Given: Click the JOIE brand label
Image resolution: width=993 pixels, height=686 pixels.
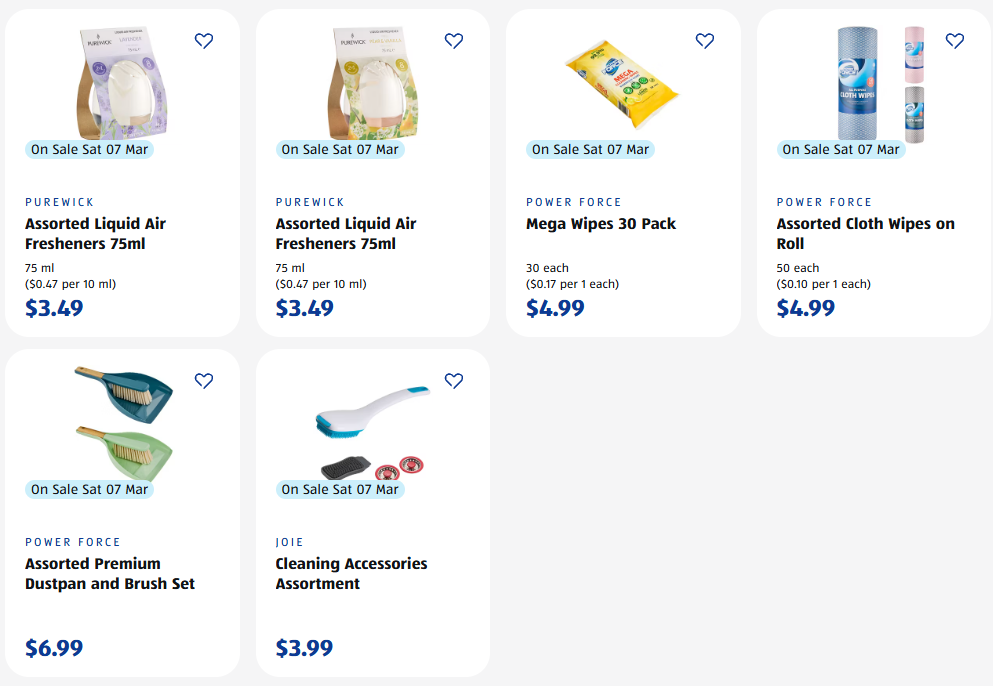Looking at the screenshot, I should tap(290, 542).
